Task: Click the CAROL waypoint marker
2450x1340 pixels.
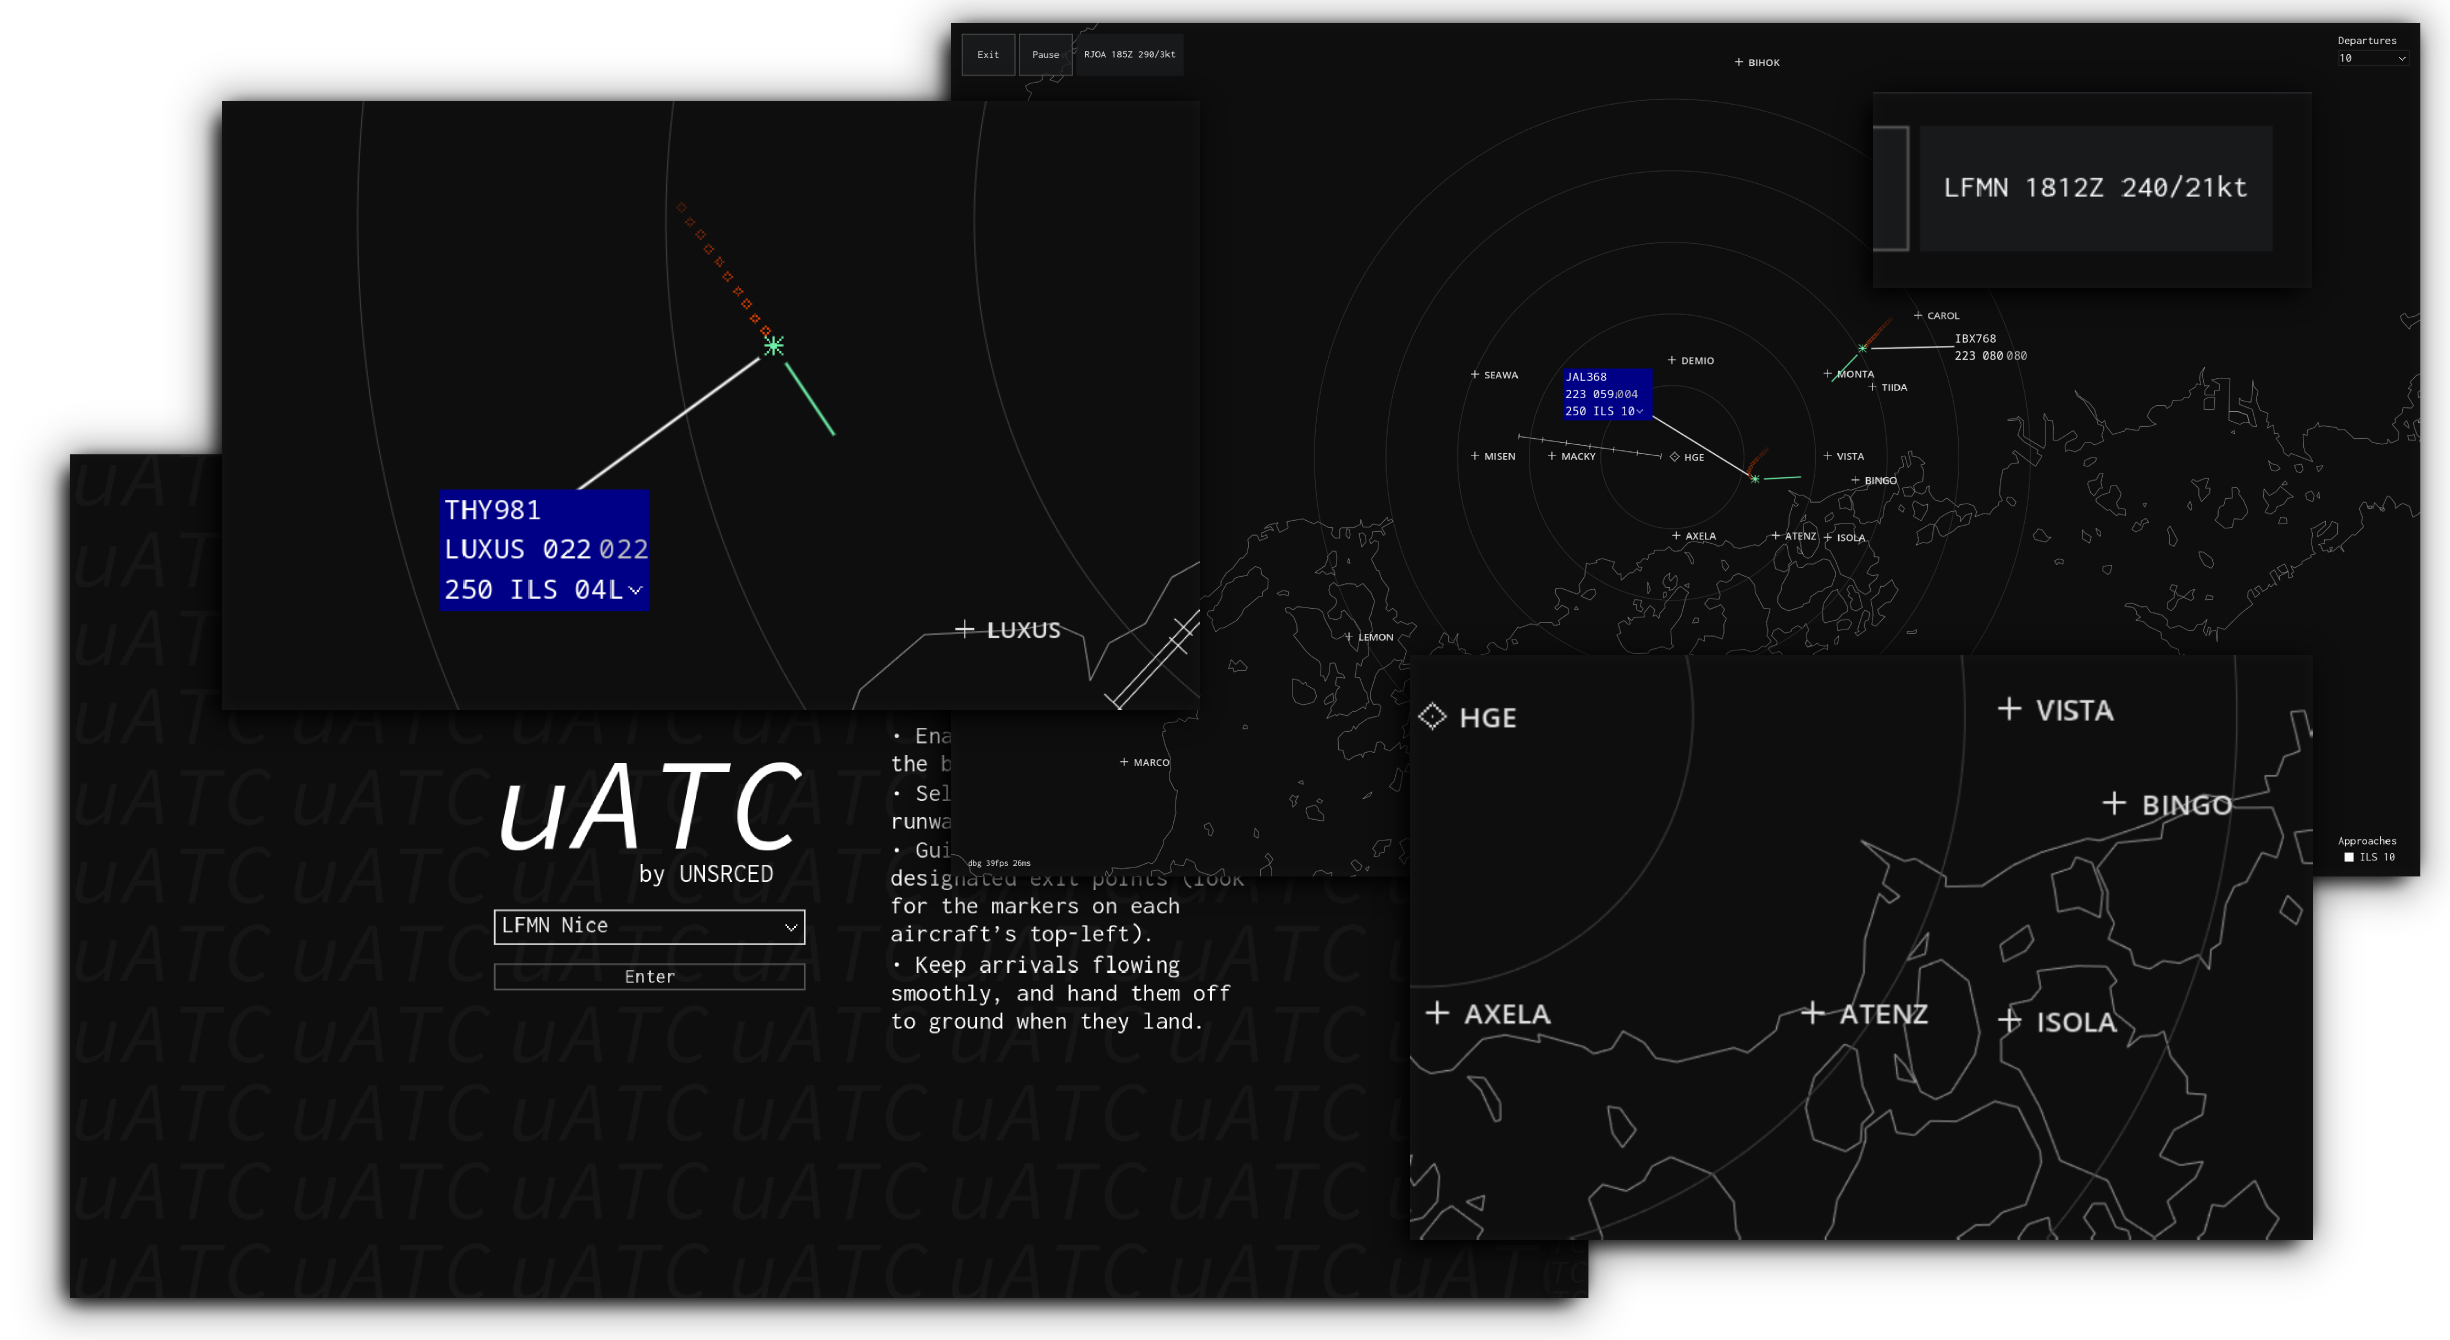Action: click(1917, 314)
